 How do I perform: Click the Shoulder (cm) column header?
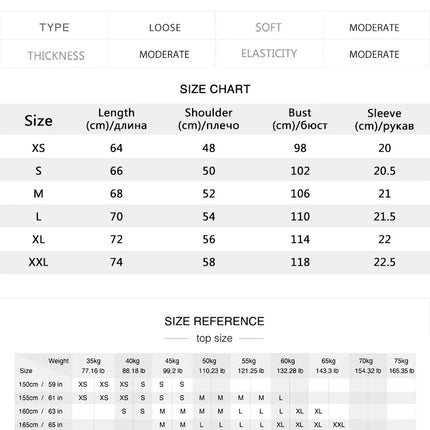point(209,119)
